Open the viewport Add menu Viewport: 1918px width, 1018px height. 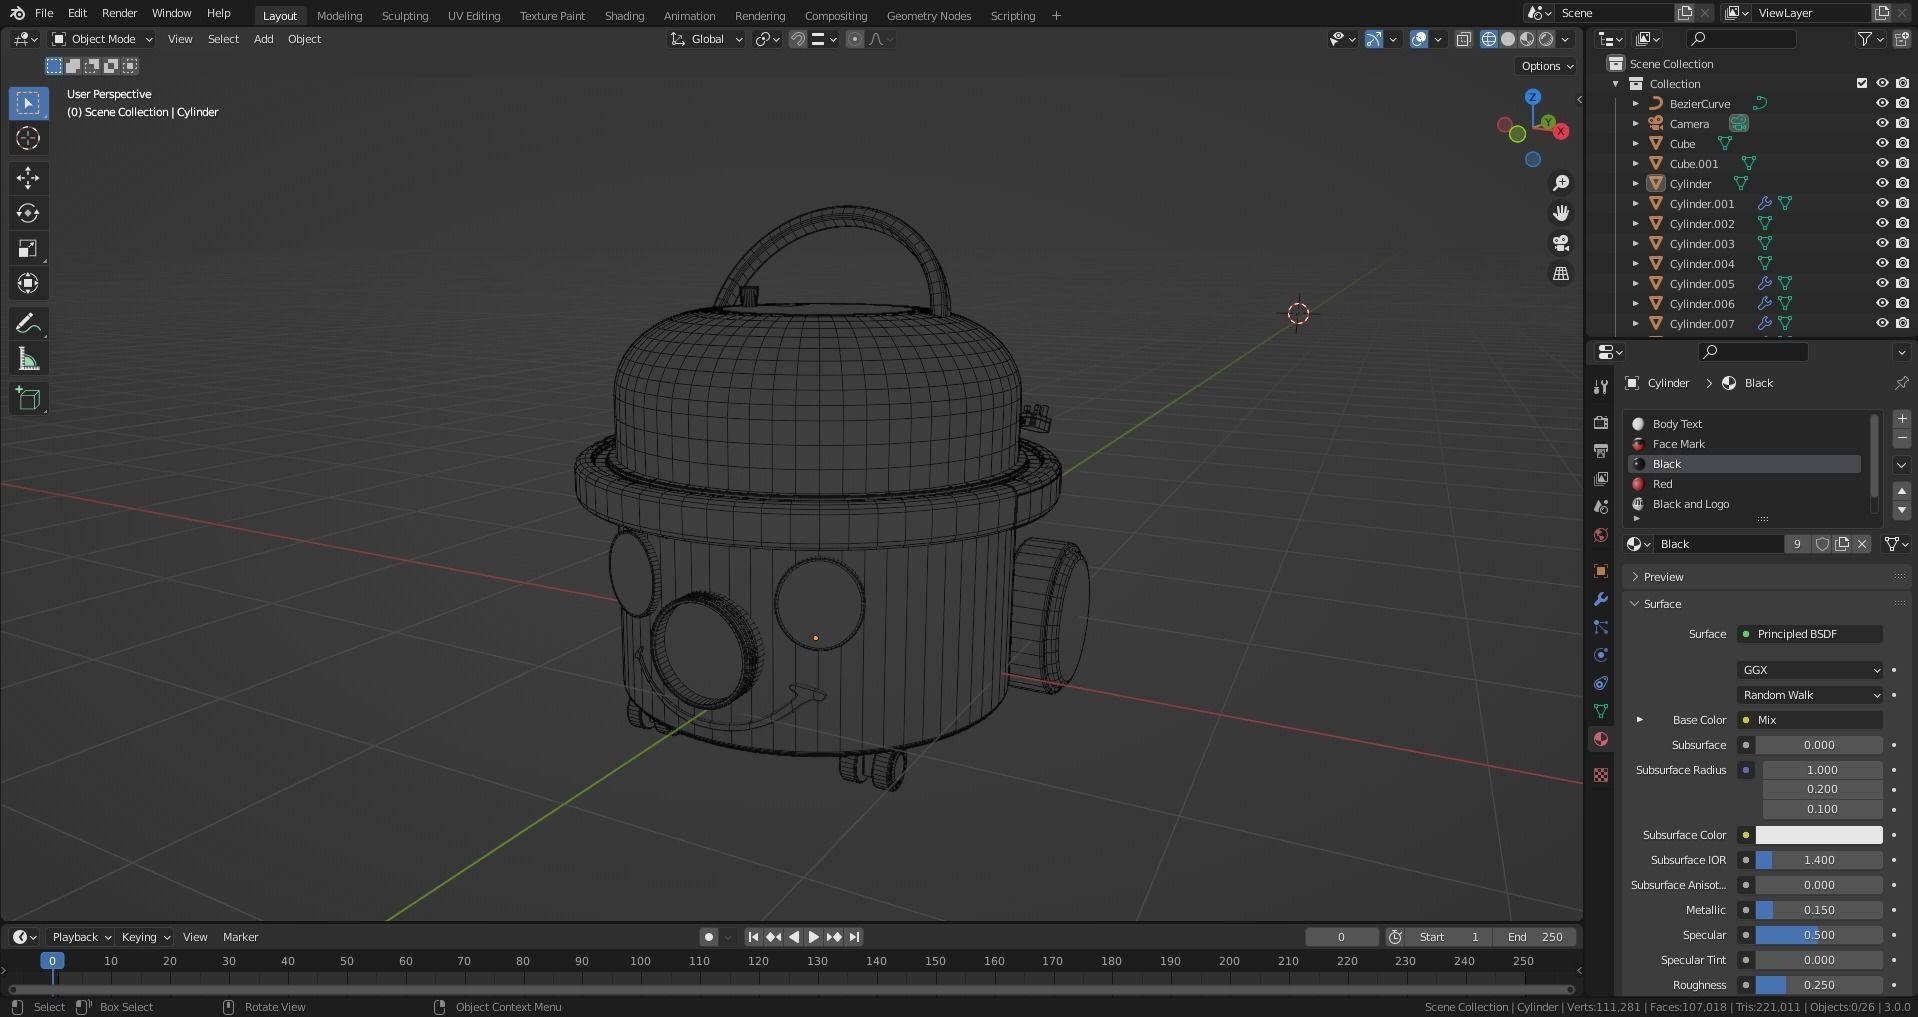[263, 39]
